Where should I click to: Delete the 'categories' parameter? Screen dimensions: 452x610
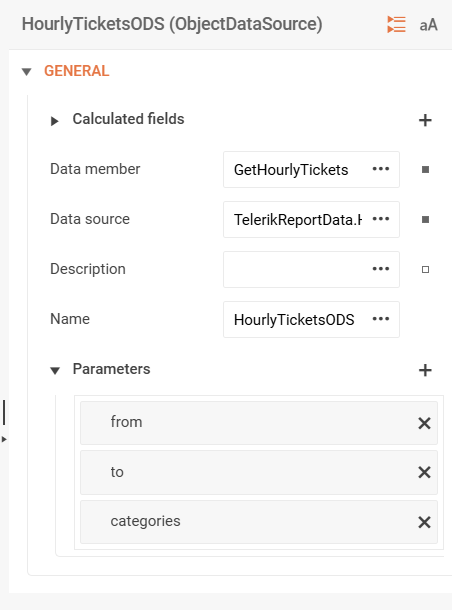click(x=424, y=522)
